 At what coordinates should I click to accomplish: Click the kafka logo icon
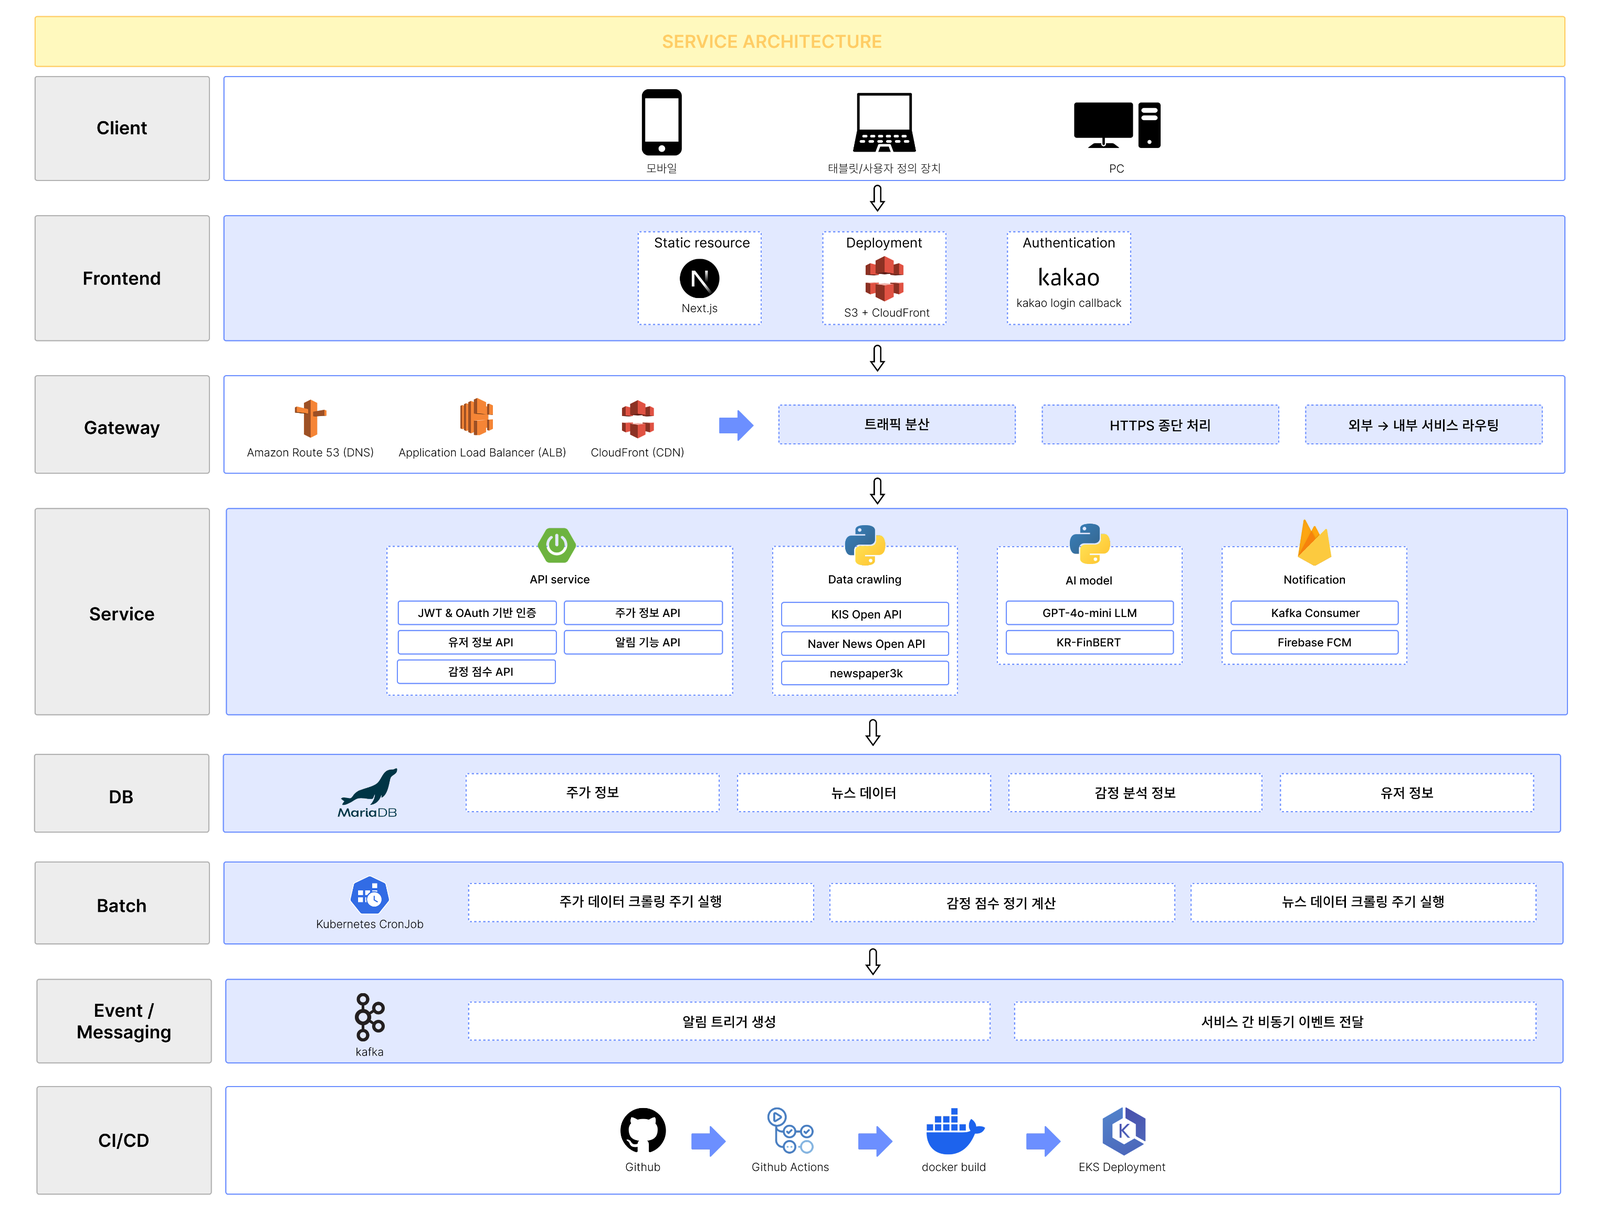click(x=369, y=1018)
